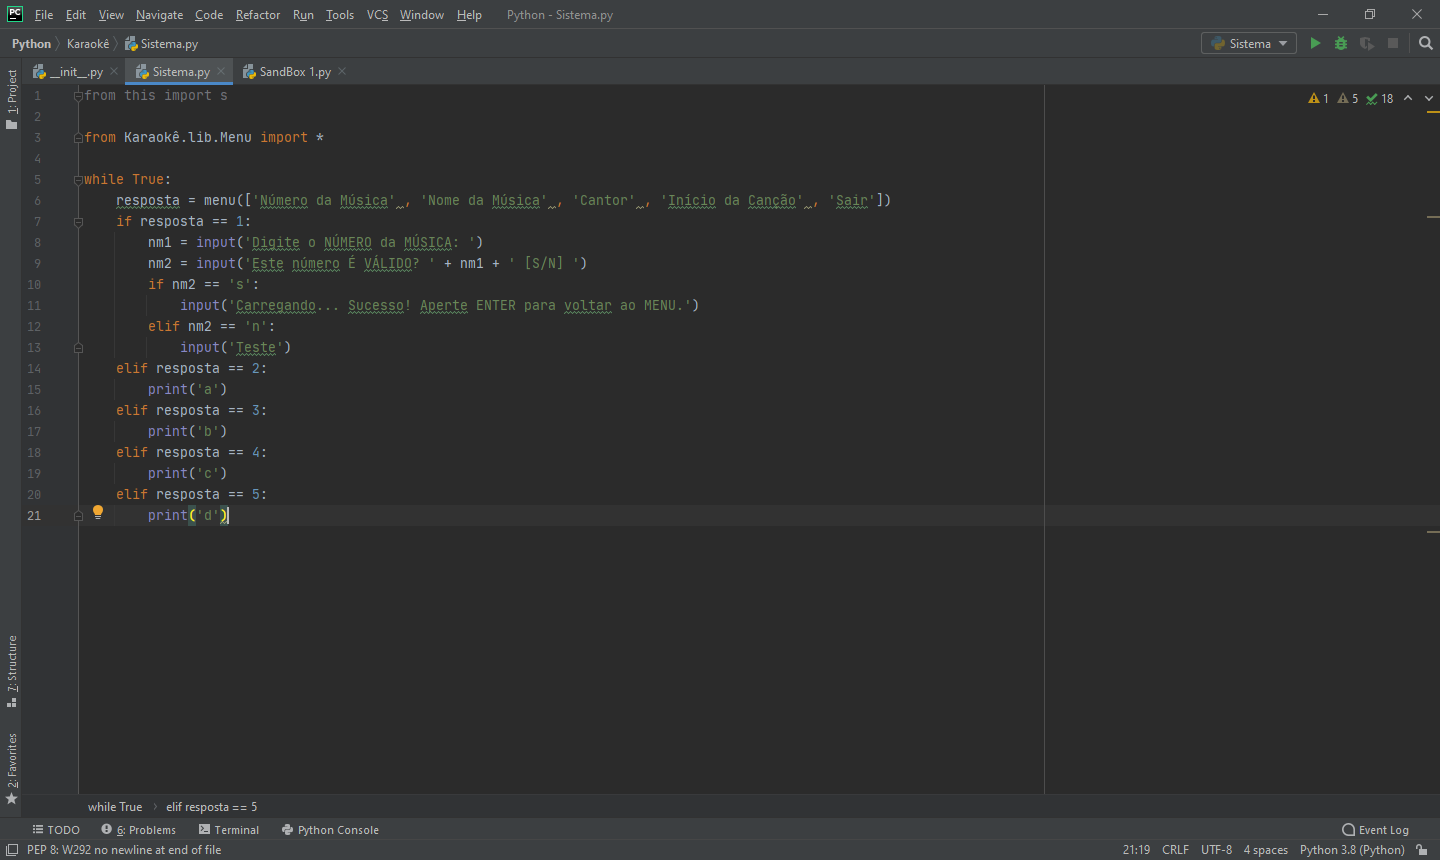Open the Edit menu

point(76,15)
